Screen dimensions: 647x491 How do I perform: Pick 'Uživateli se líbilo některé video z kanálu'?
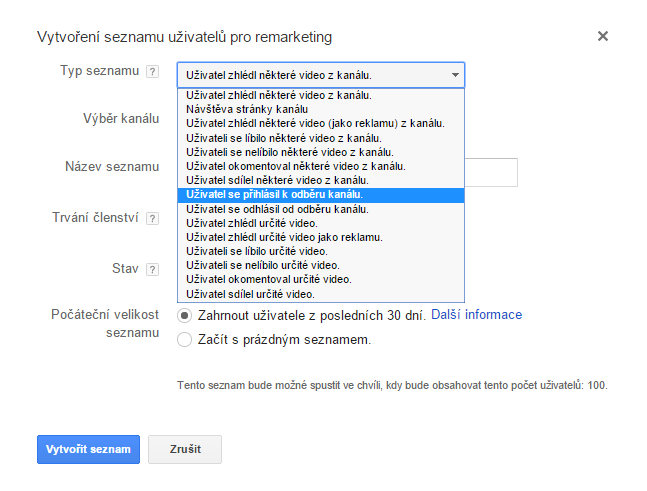(321, 138)
